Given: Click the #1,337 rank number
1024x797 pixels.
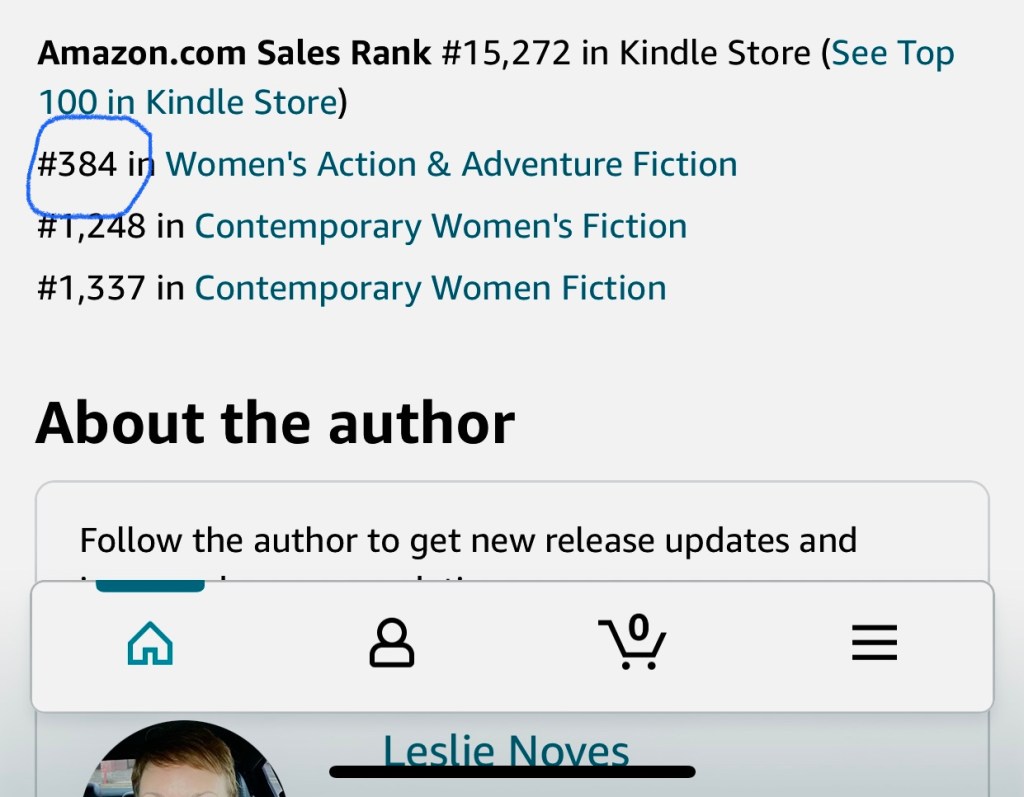Looking at the screenshot, I should coord(92,288).
